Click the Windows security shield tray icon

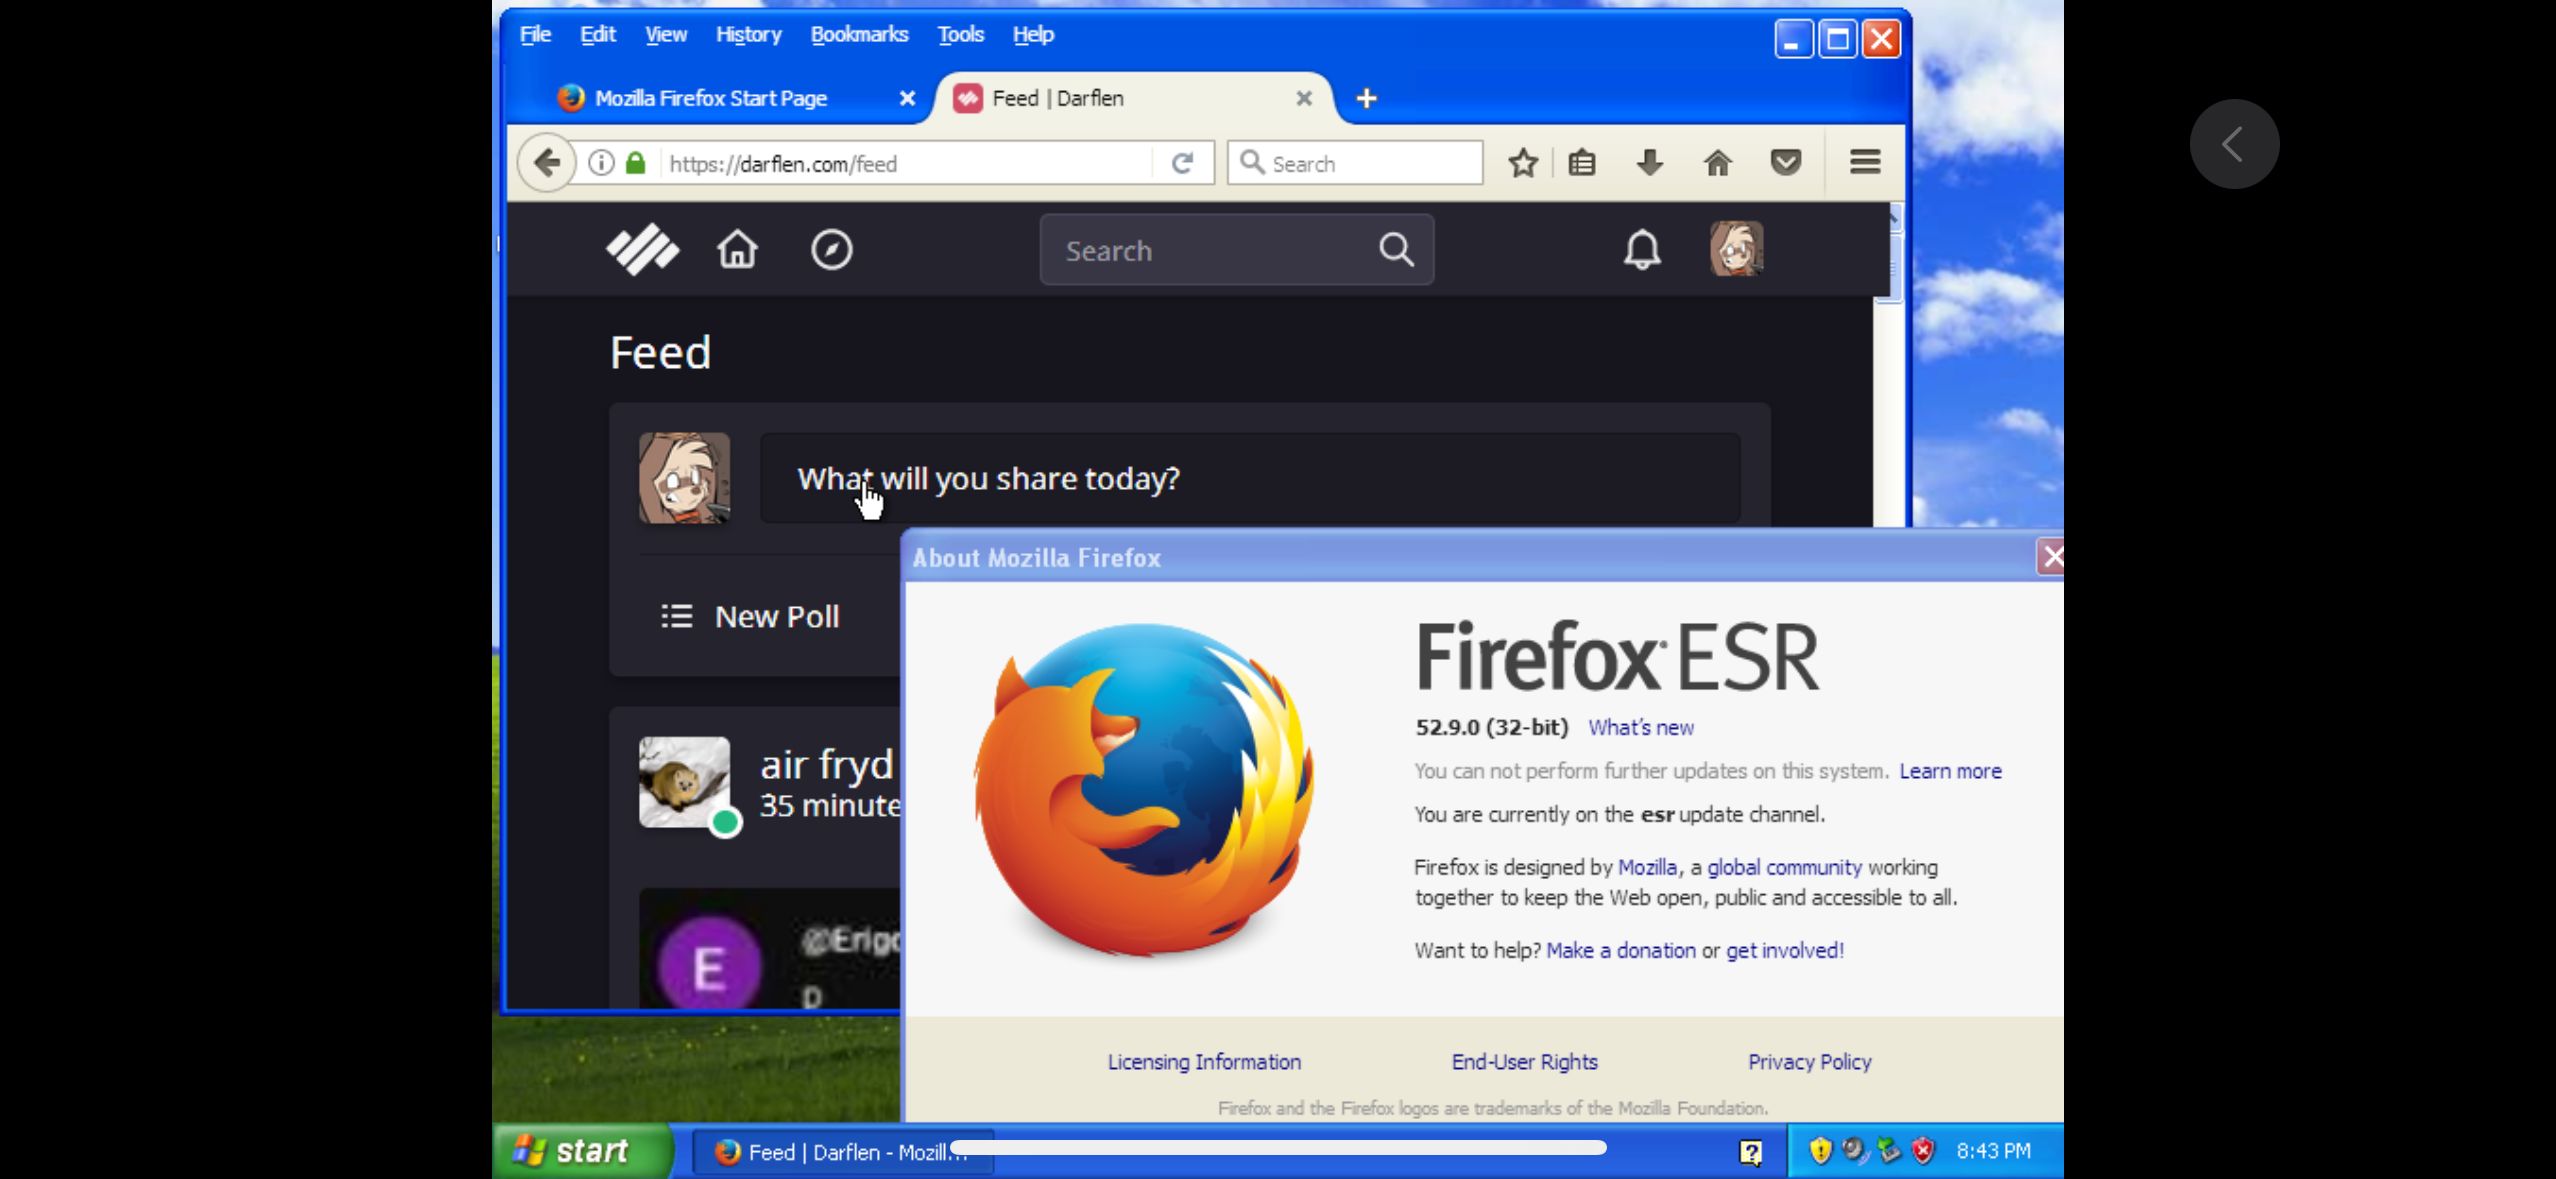(1820, 1151)
